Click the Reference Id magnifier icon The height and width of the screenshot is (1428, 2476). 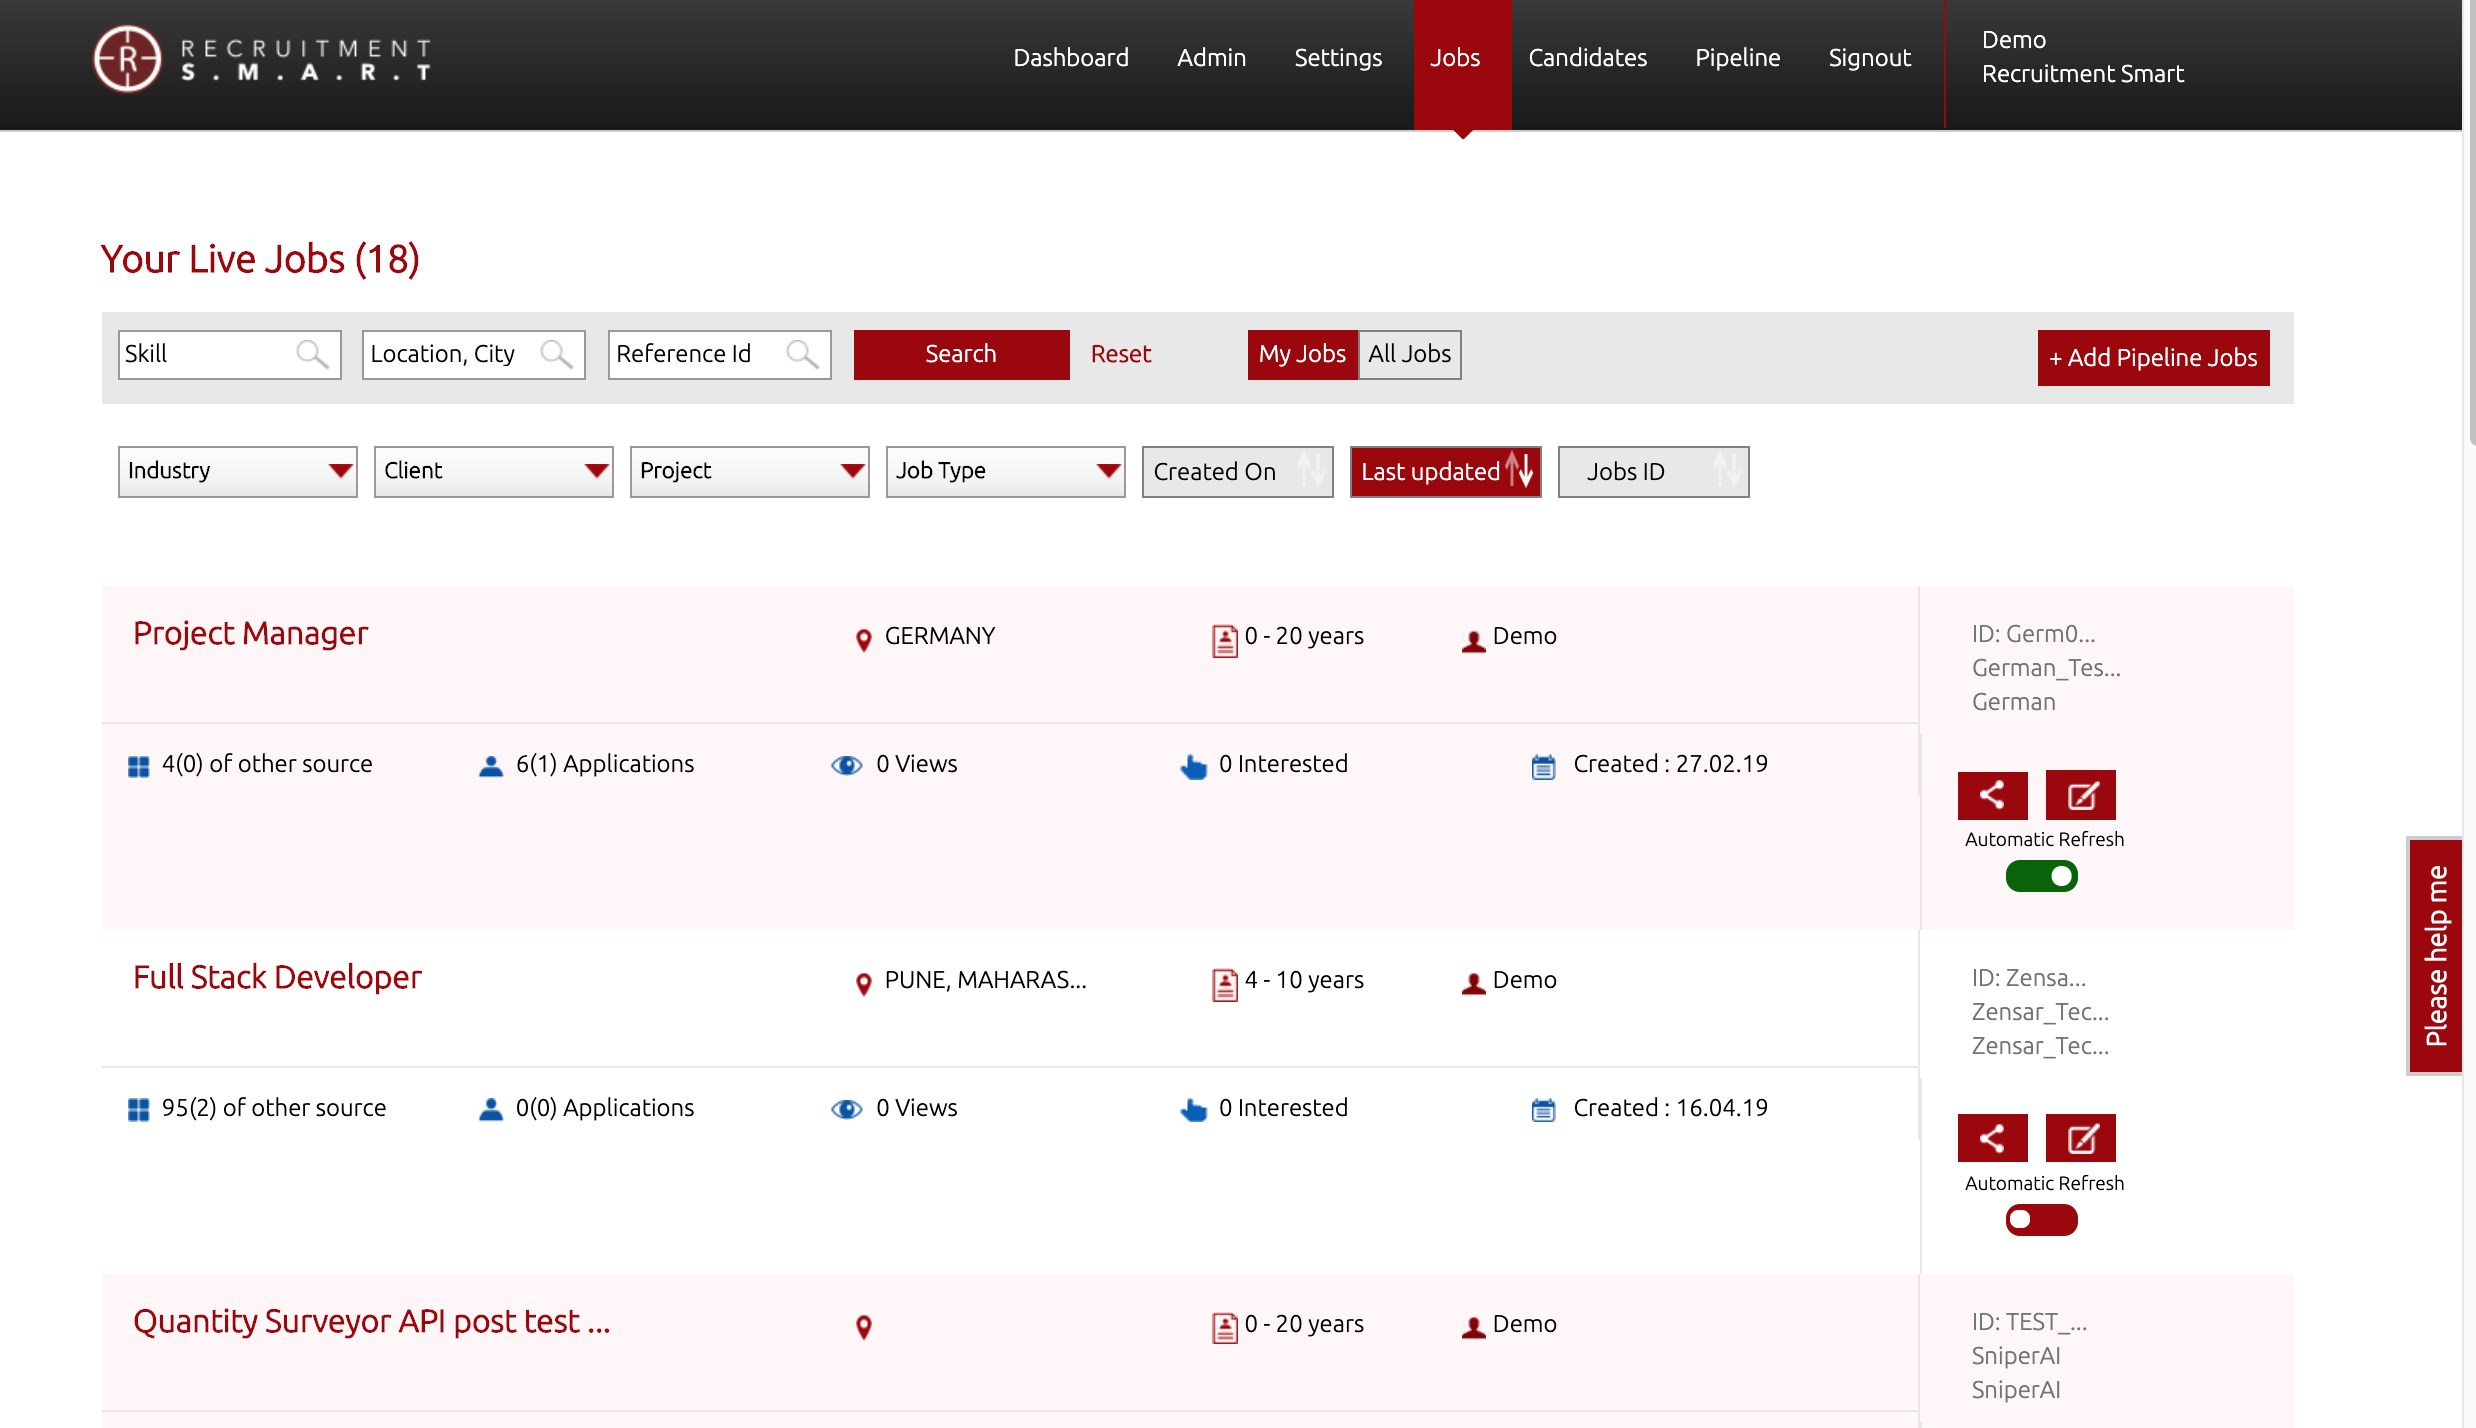coord(802,354)
